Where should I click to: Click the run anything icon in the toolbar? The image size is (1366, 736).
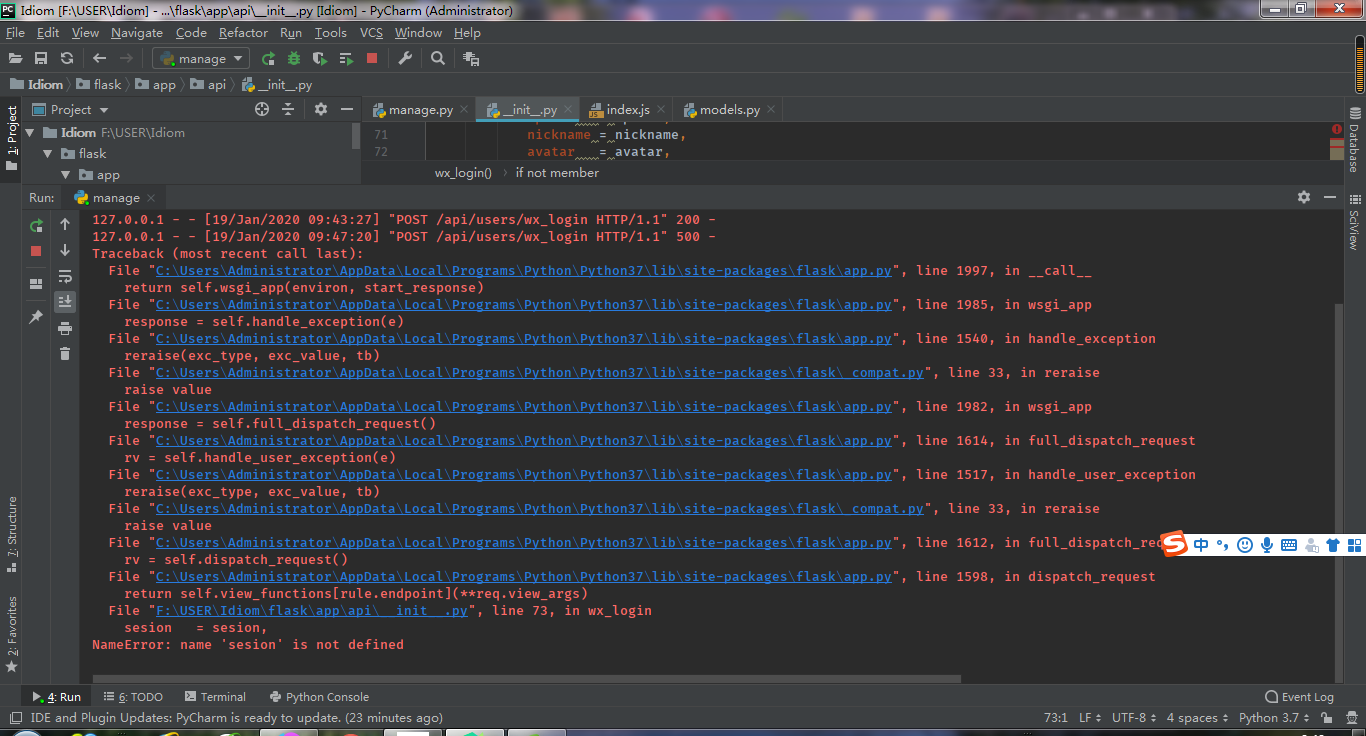pos(471,59)
